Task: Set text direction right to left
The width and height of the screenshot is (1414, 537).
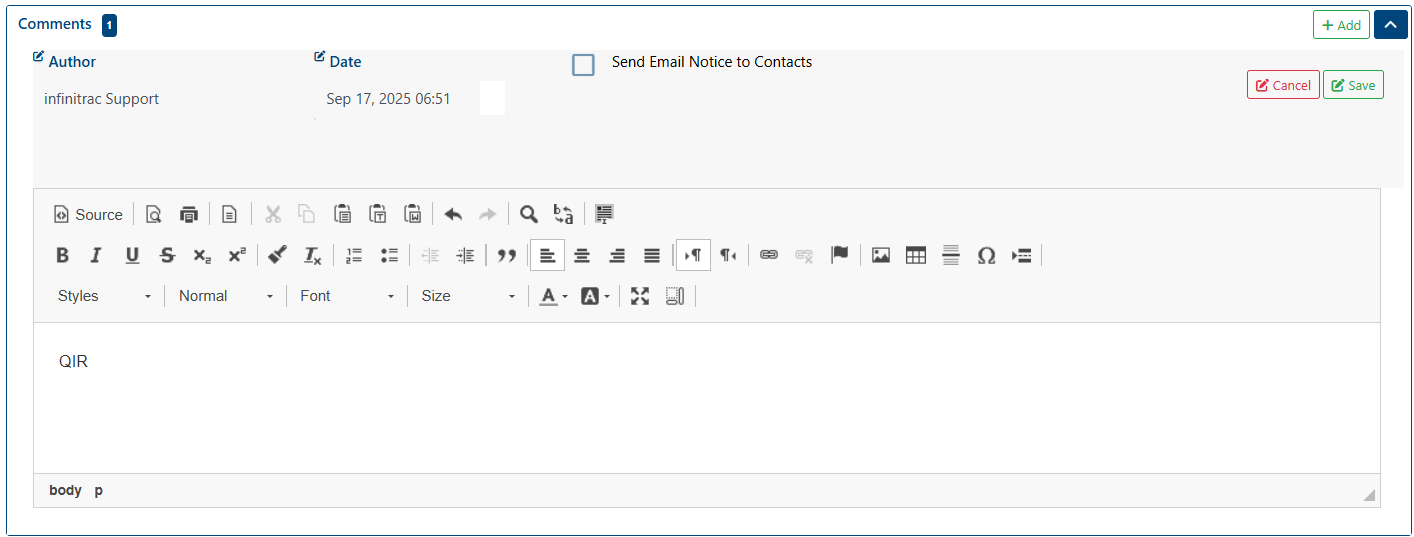Action: tap(728, 255)
